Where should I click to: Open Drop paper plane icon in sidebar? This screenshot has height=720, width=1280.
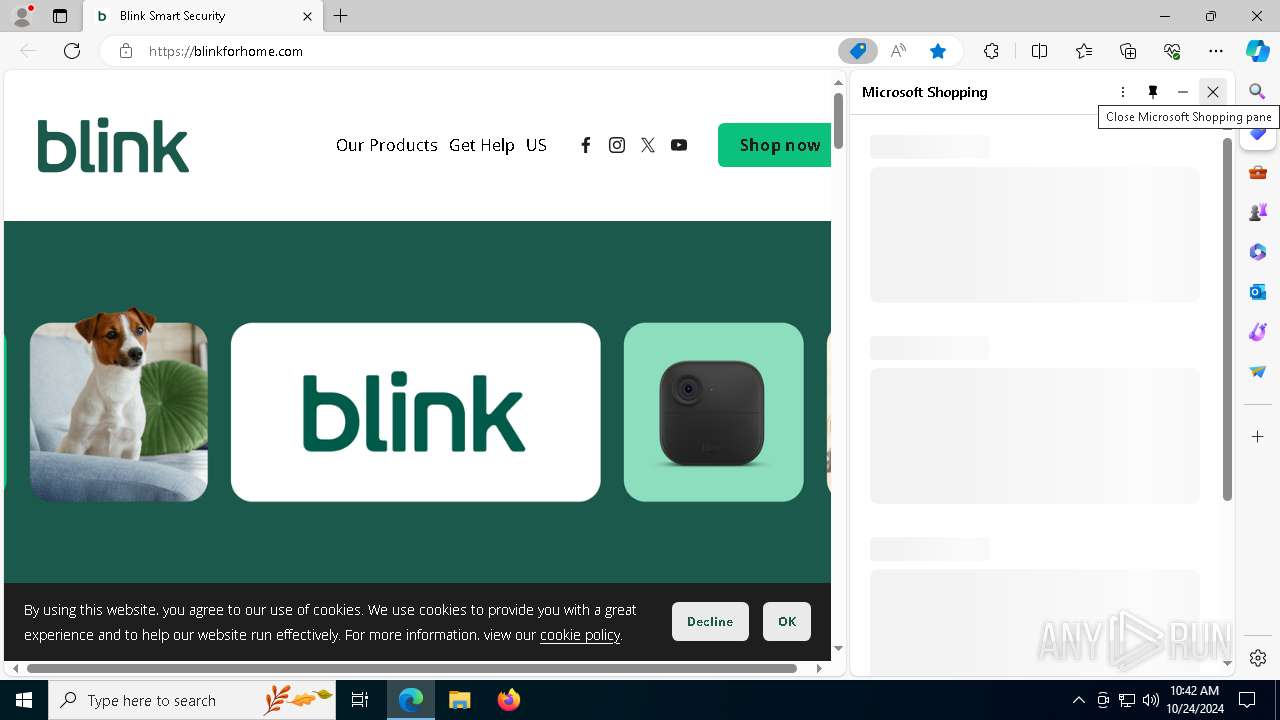(x=1258, y=372)
